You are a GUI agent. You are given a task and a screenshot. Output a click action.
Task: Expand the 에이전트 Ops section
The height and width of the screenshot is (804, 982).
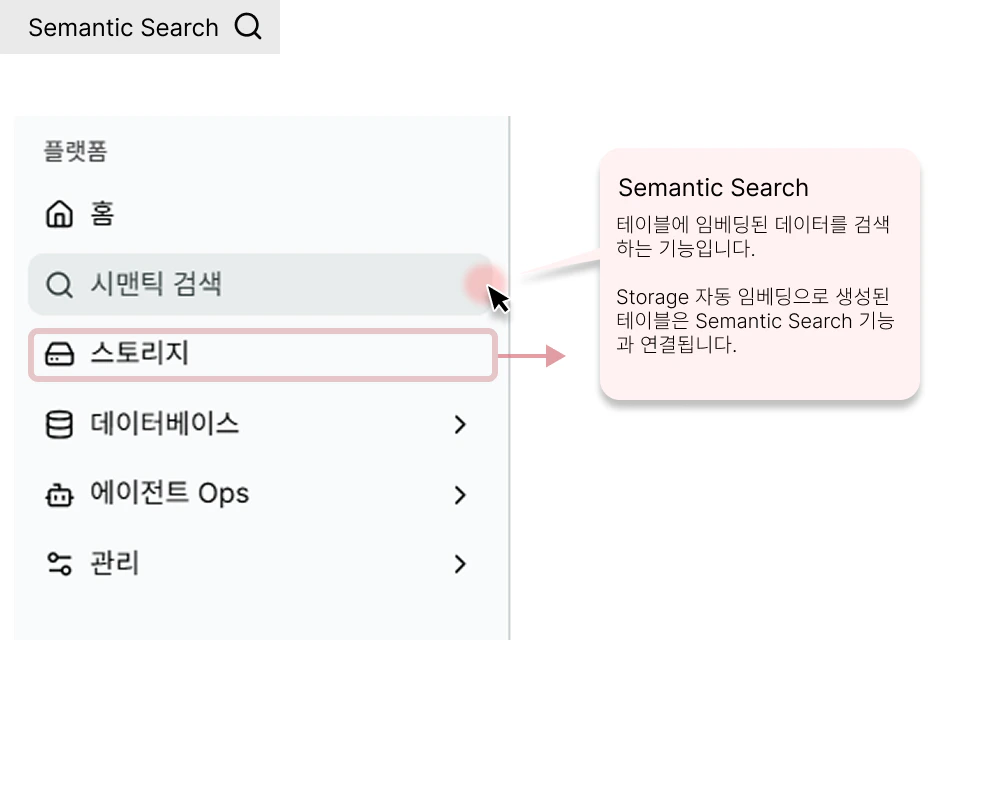click(460, 494)
